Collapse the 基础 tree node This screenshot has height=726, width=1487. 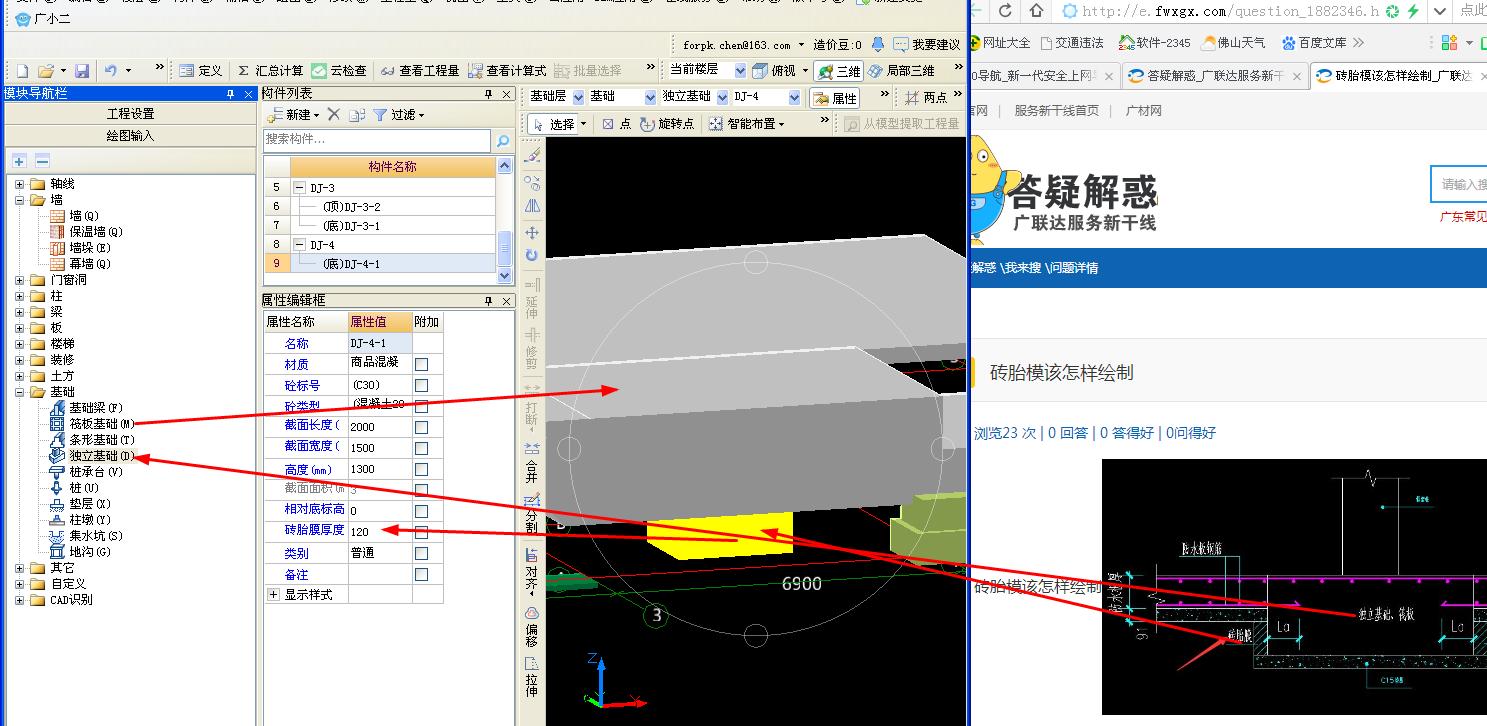[19, 392]
